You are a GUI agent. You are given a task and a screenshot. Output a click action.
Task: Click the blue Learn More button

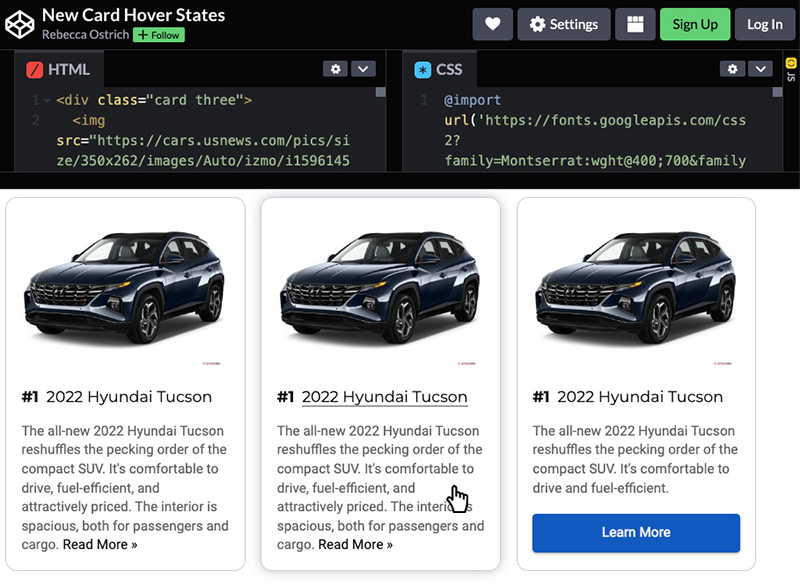636,533
